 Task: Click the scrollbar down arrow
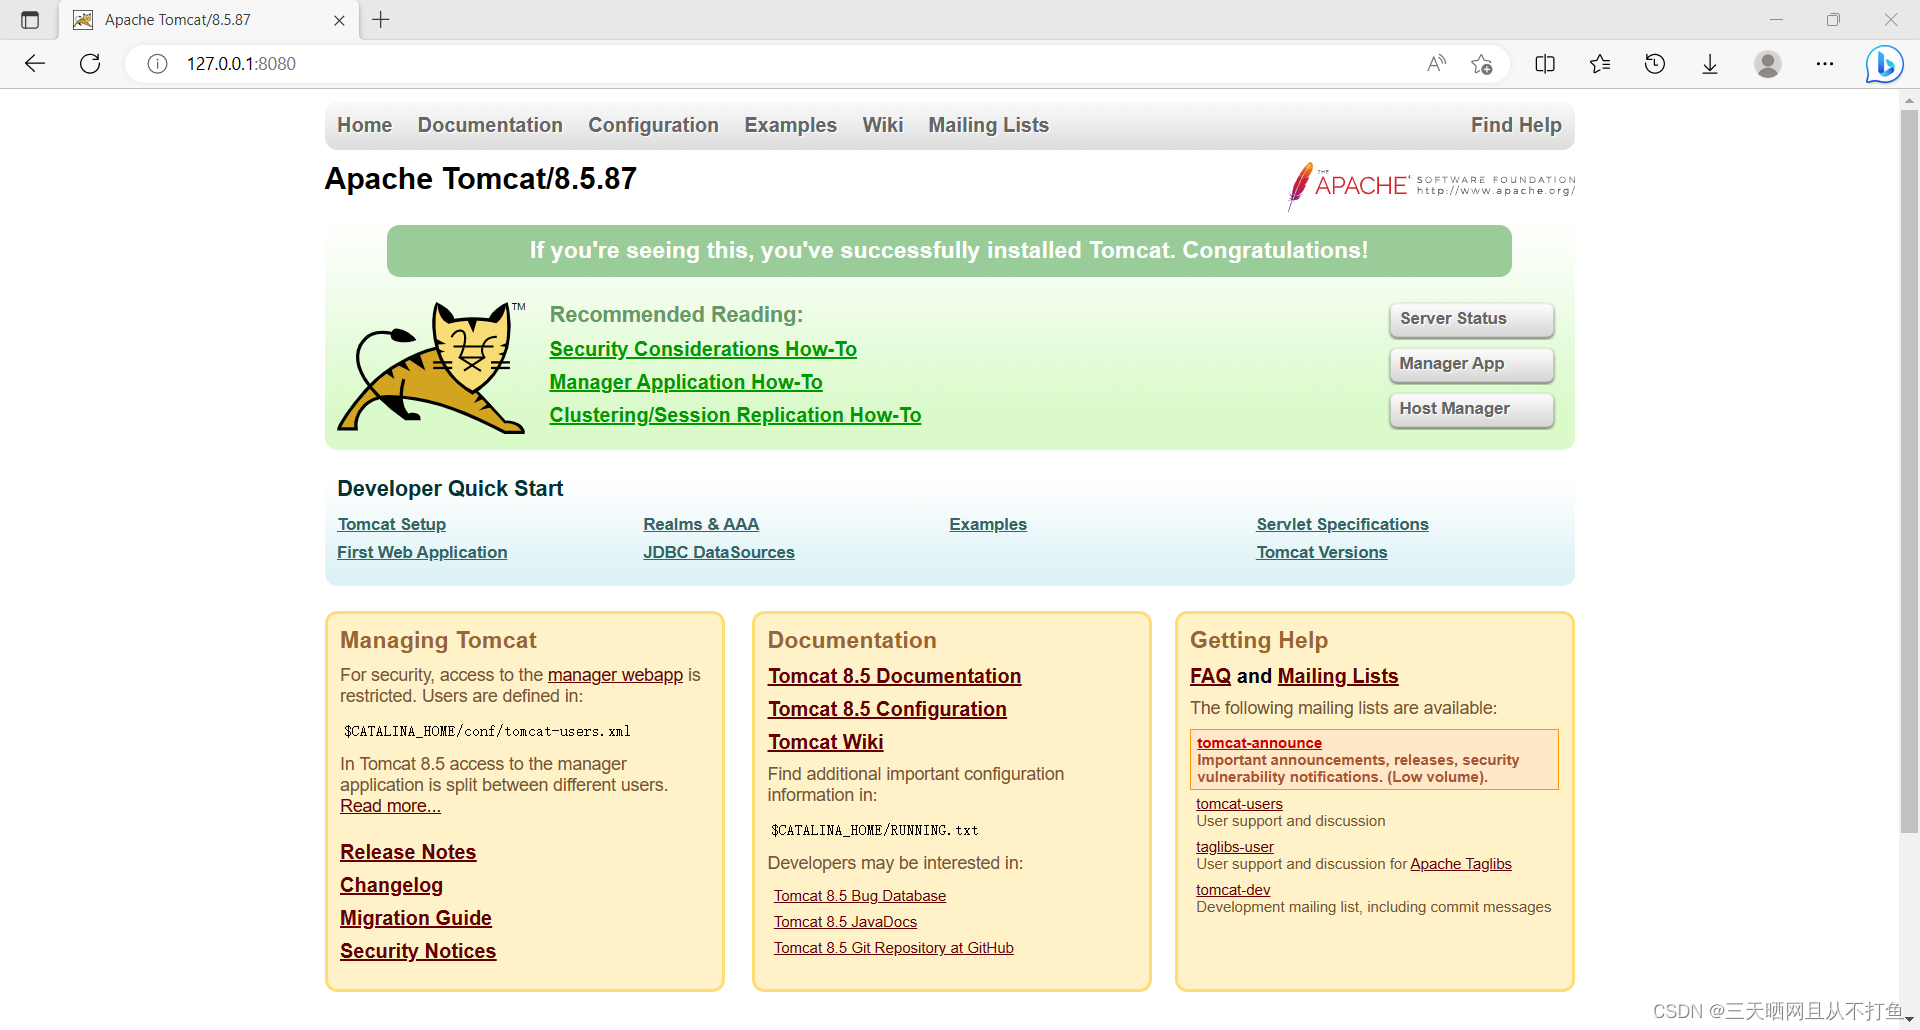[1909, 1019]
